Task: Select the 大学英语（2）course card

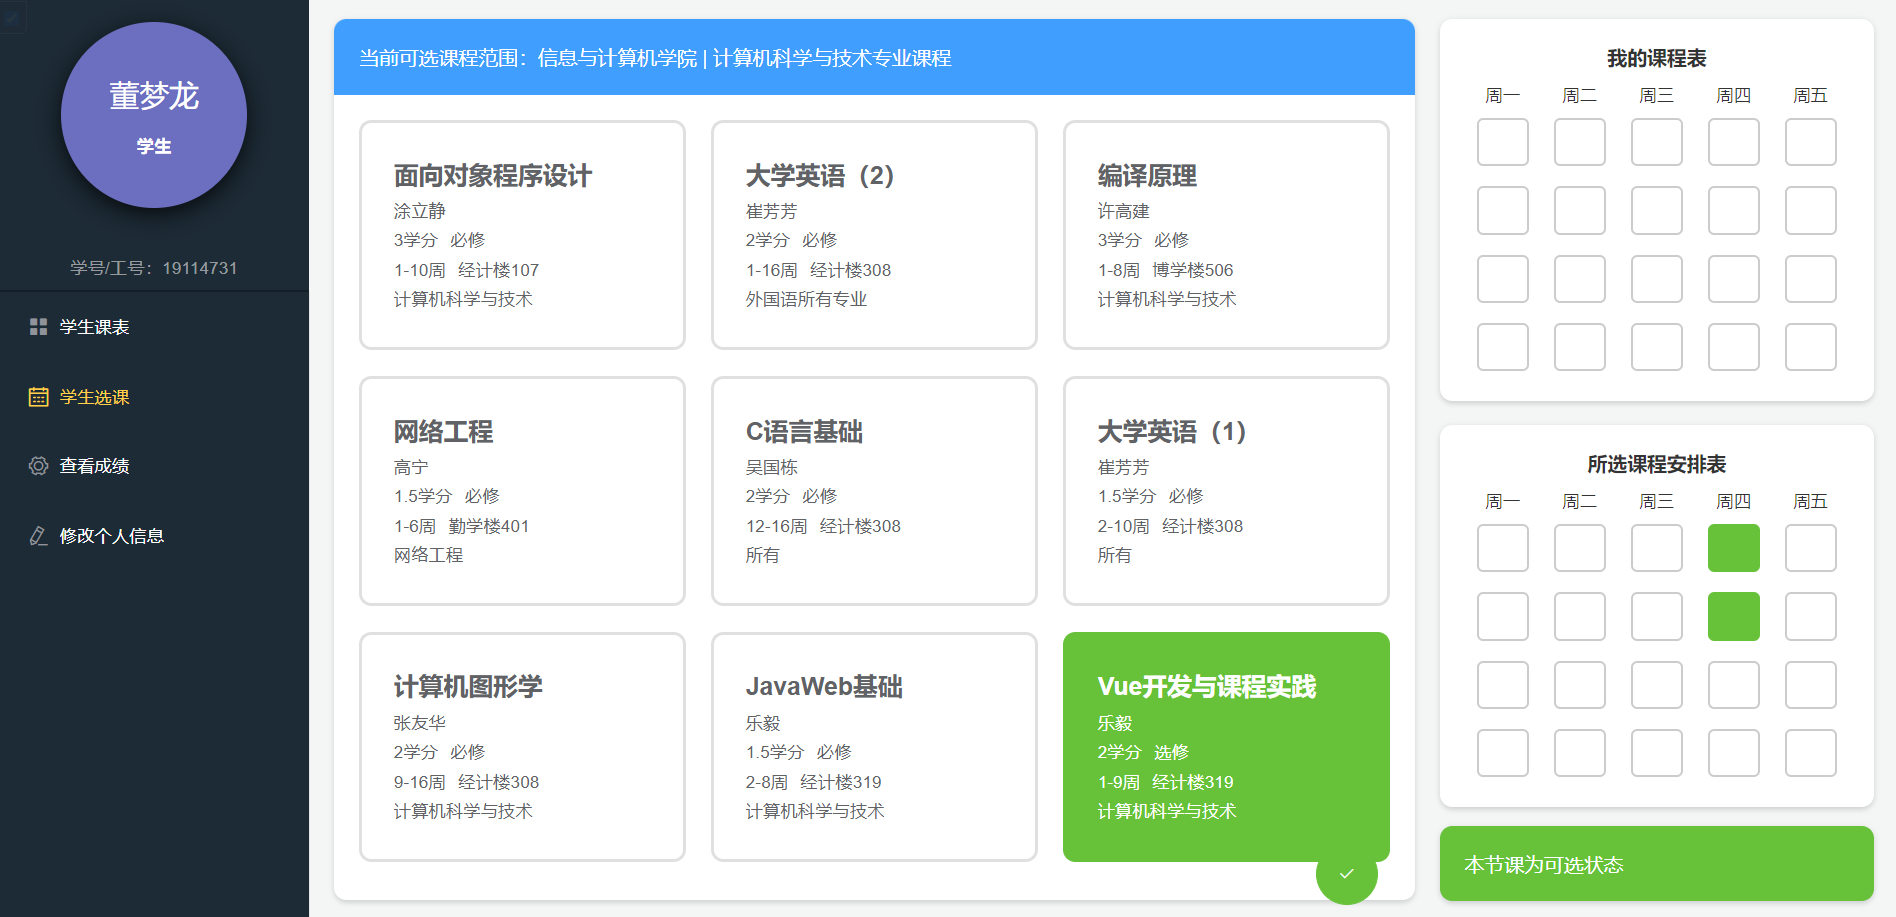Action: (874, 235)
